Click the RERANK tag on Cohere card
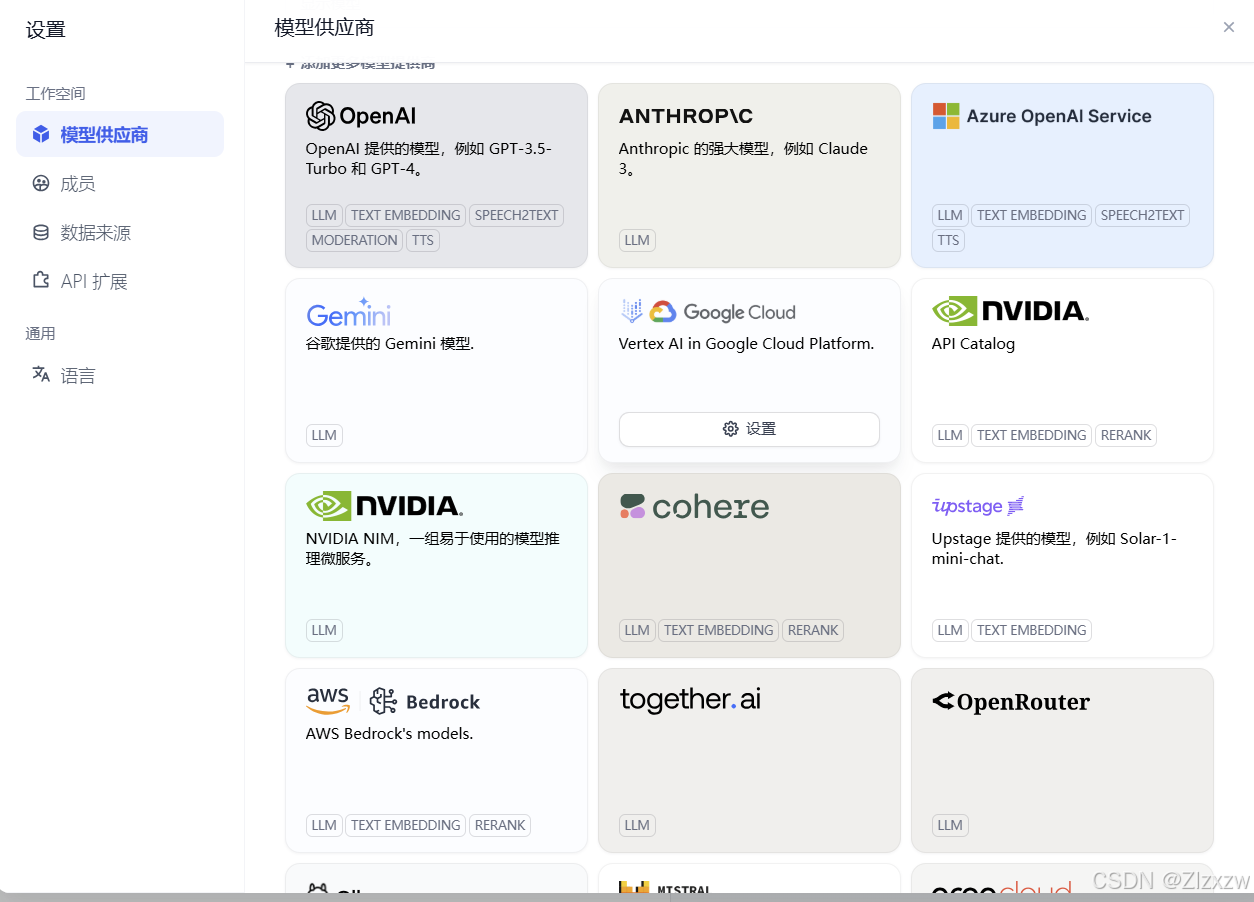The height and width of the screenshot is (902, 1254). click(813, 630)
